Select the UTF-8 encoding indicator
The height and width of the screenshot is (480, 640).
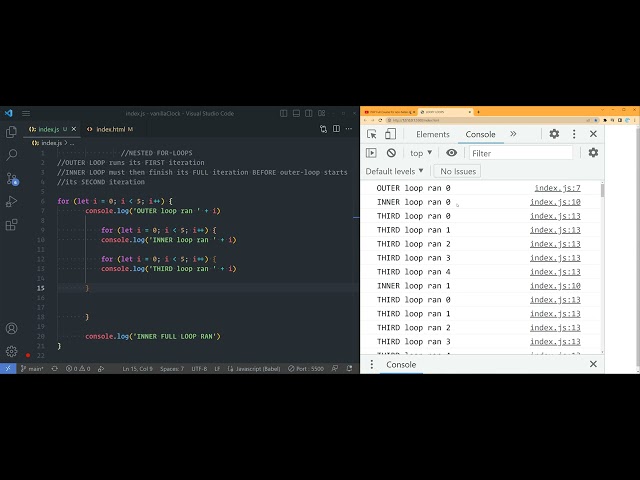[199, 369]
